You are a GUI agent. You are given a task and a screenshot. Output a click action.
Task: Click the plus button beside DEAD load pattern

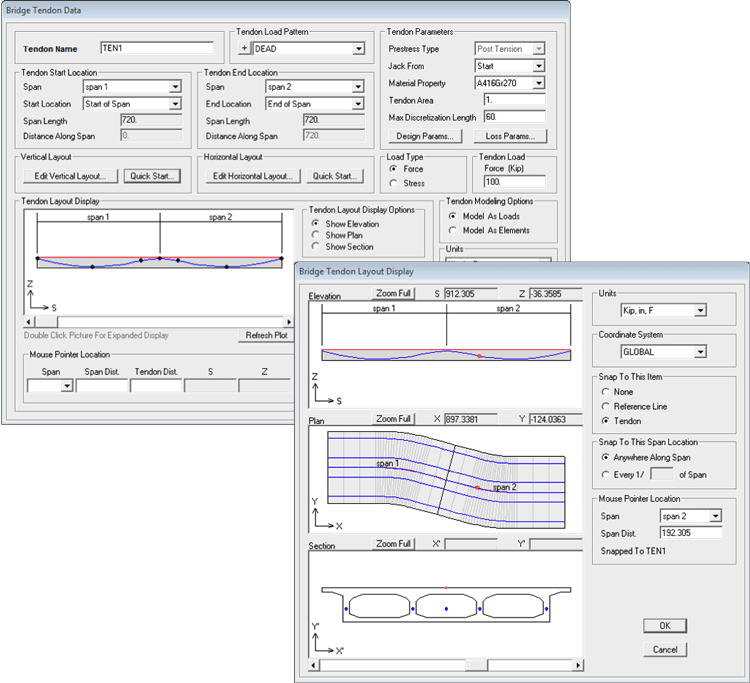tap(245, 48)
